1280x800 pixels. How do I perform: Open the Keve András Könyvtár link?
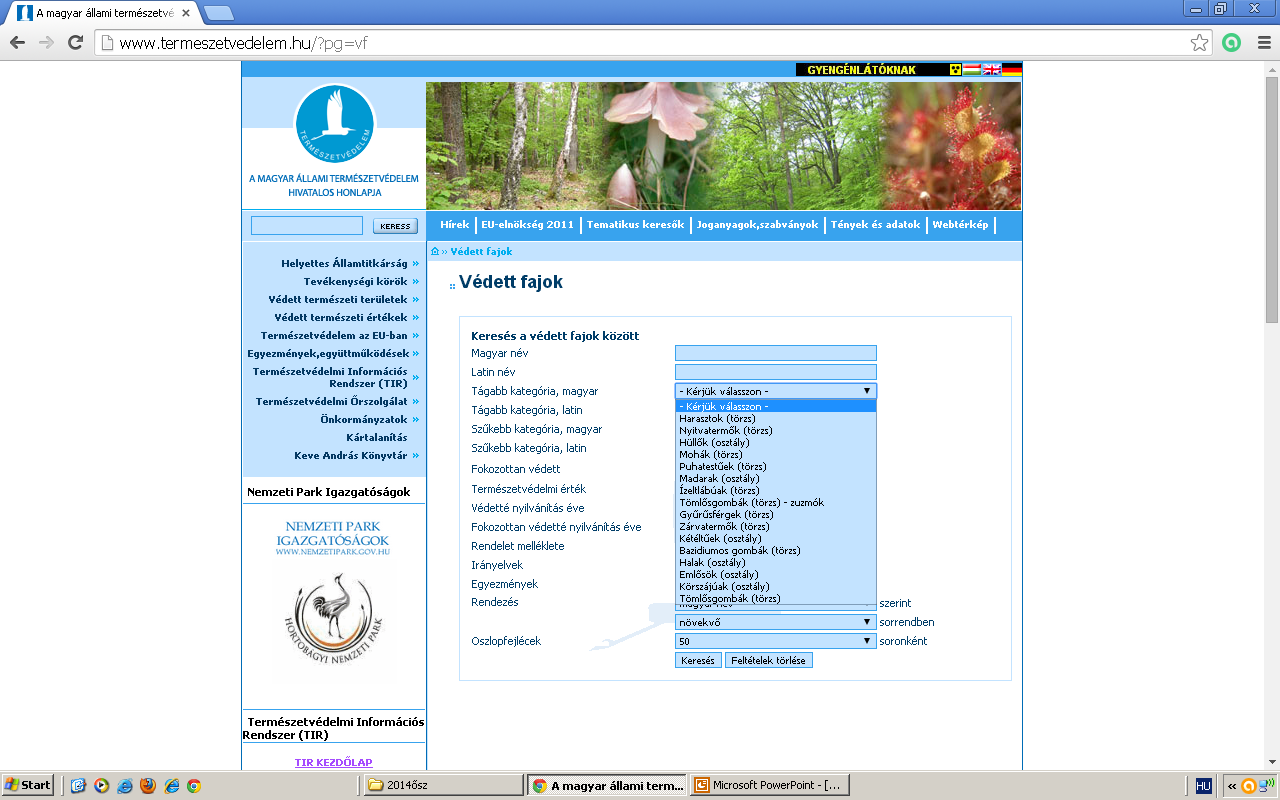click(351, 456)
